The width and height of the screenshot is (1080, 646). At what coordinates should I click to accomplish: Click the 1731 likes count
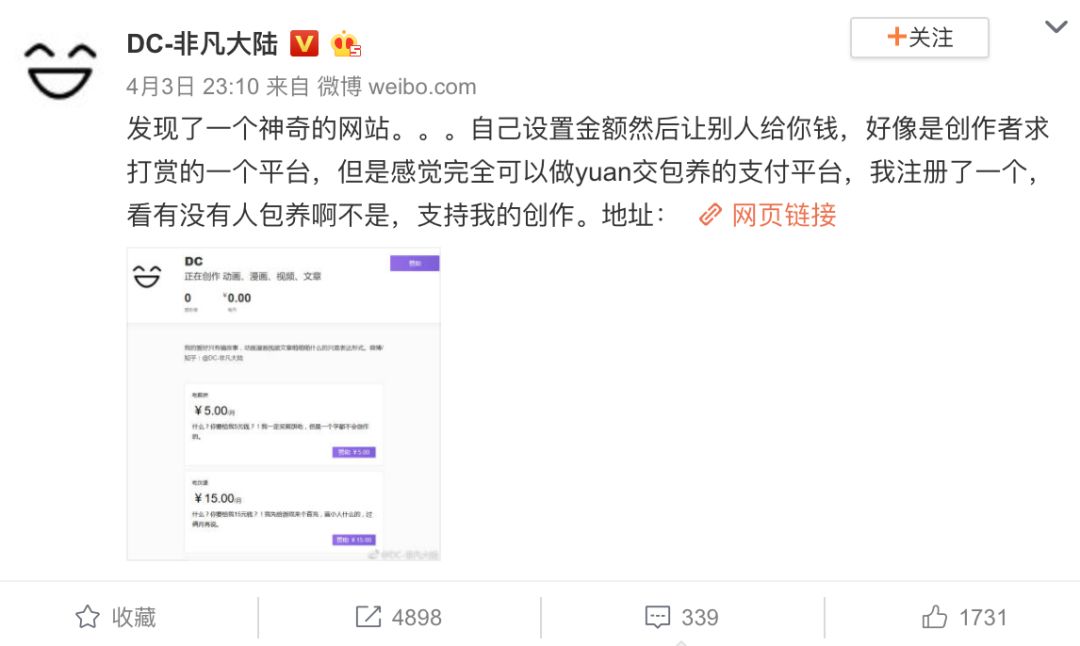983,617
